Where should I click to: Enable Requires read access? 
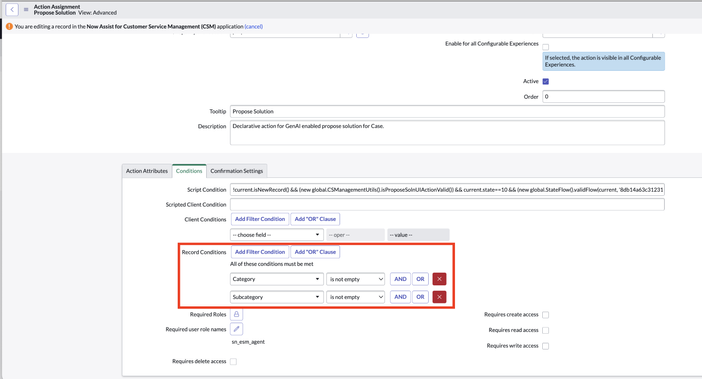pos(545,330)
